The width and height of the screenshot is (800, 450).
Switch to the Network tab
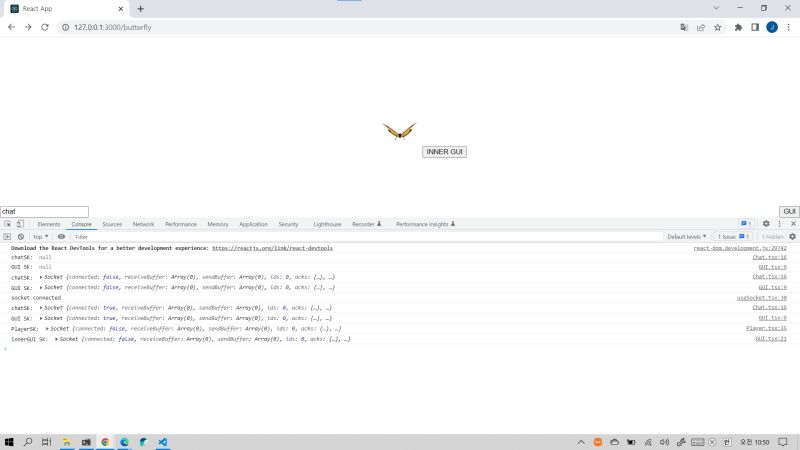point(143,224)
